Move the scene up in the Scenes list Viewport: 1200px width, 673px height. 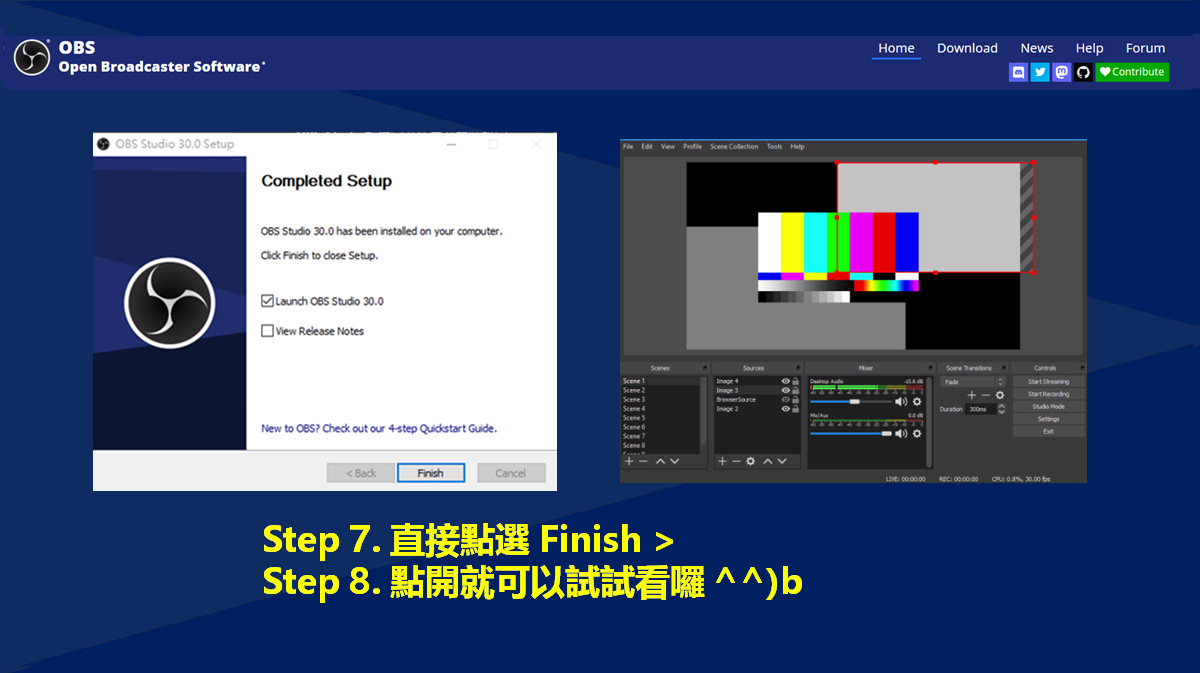(x=659, y=461)
